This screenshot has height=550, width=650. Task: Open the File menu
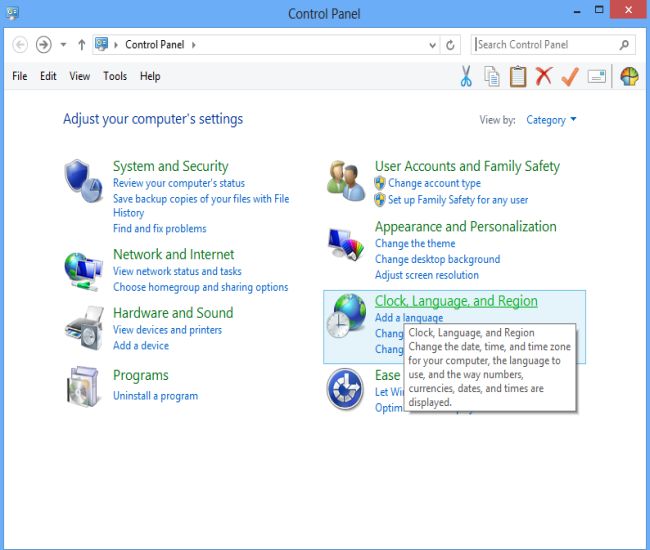point(19,76)
